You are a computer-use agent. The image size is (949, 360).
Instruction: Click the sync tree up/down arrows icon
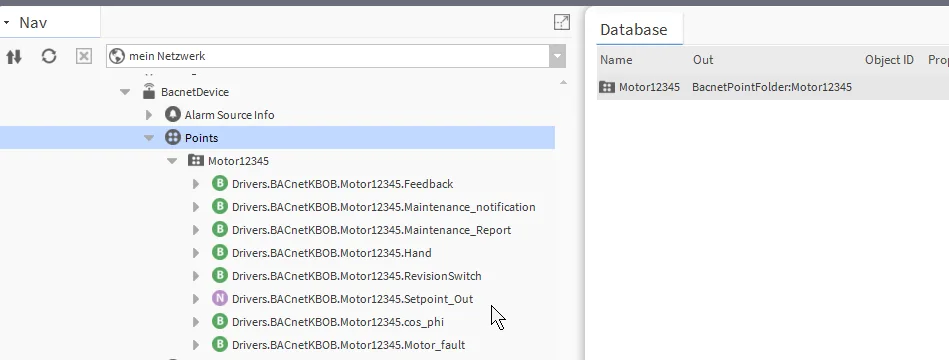tap(14, 56)
